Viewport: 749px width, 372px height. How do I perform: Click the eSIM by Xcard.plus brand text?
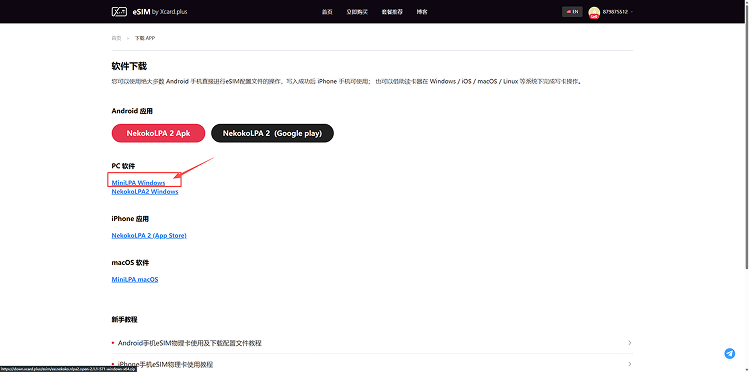[x=160, y=11]
